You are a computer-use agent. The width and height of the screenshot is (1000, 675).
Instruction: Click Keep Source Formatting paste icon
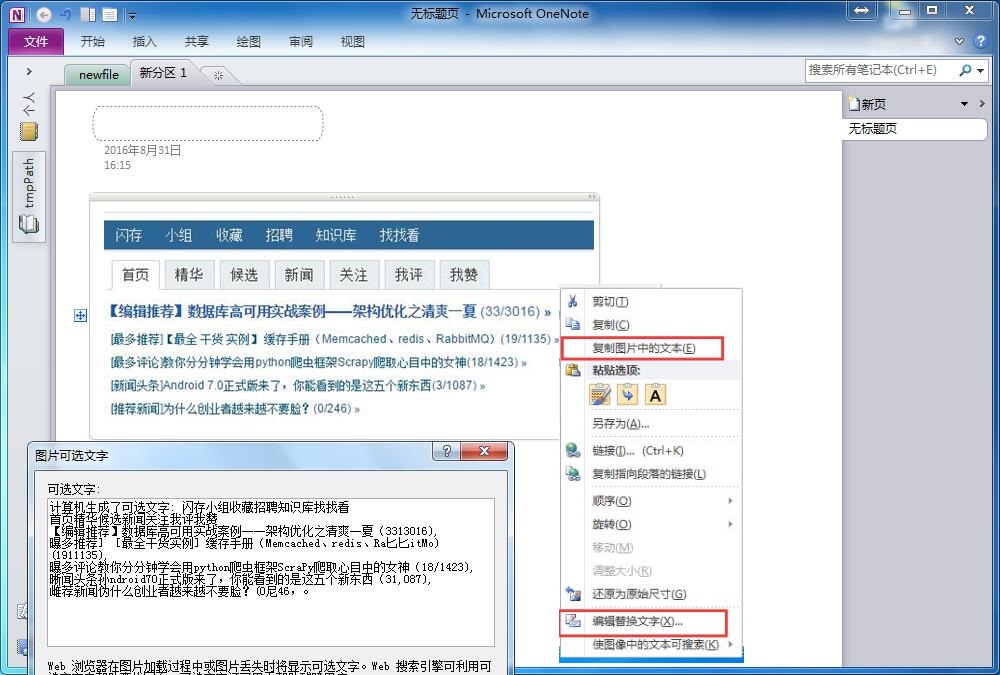pyautogui.click(x=600, y=395)
